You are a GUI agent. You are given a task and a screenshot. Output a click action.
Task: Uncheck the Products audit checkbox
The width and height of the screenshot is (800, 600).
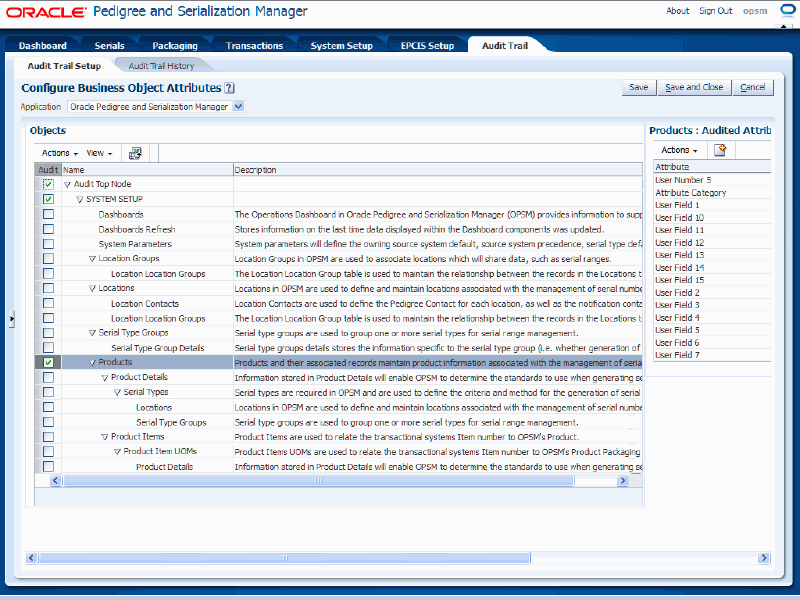[48, 362]
